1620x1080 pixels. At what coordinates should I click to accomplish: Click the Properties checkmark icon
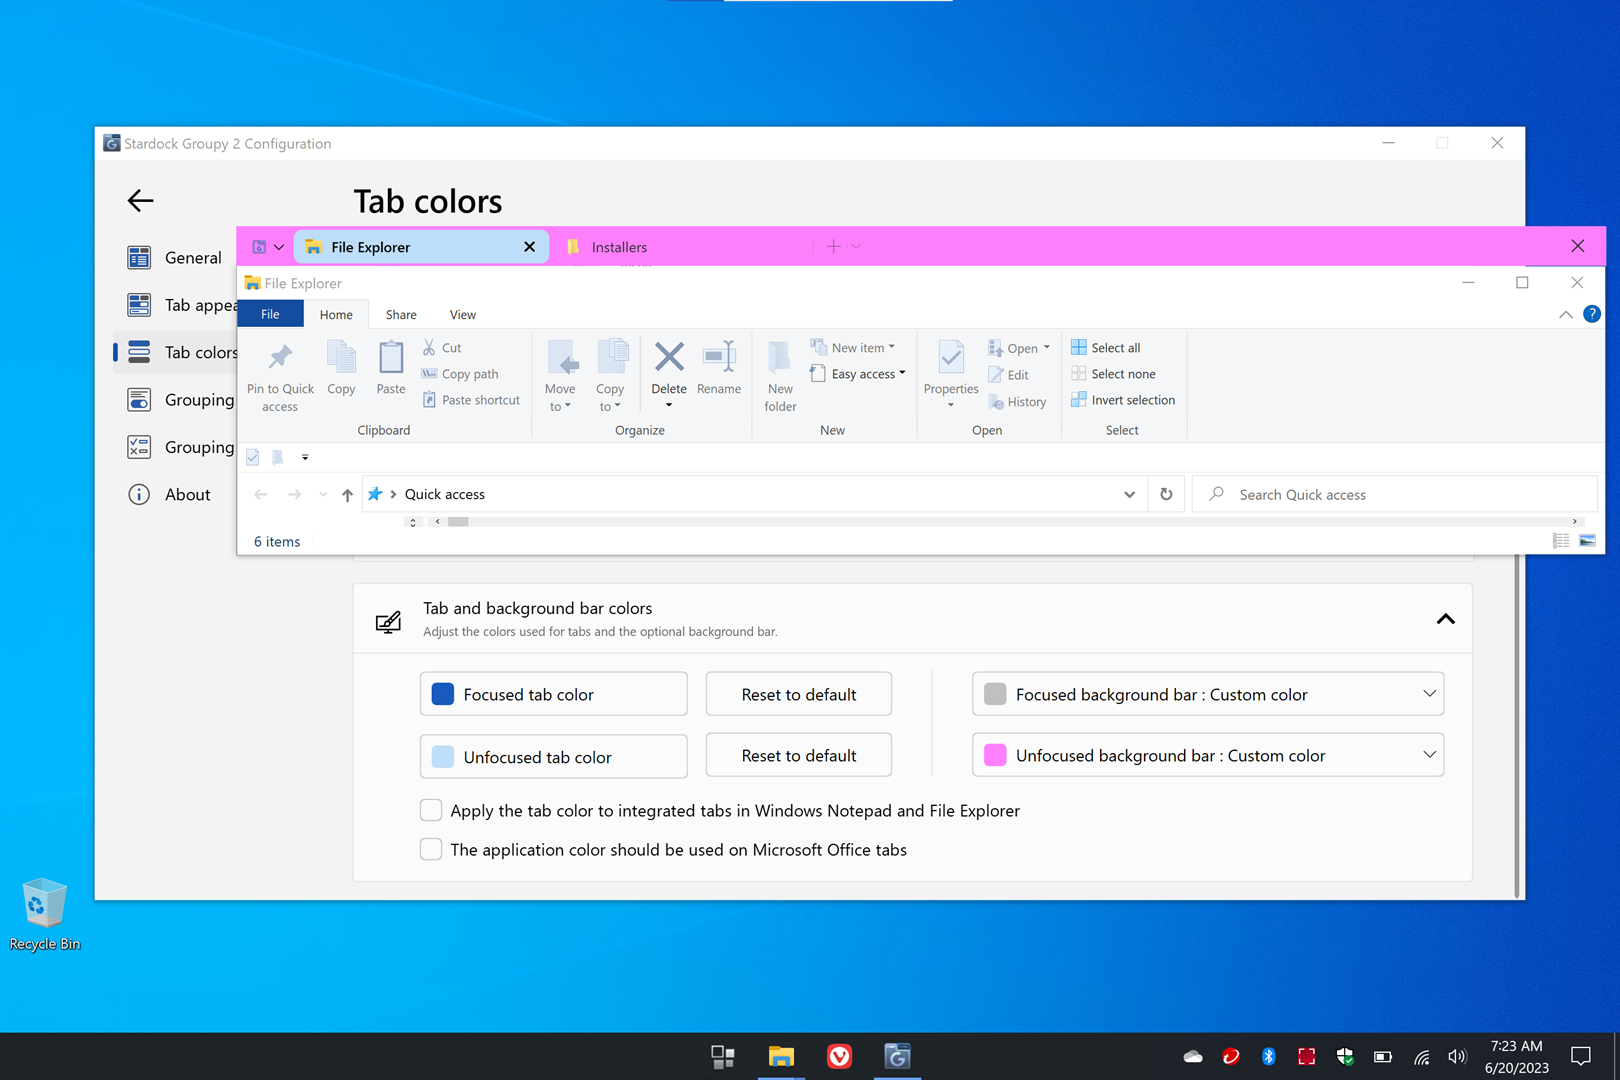pos(951,357)
